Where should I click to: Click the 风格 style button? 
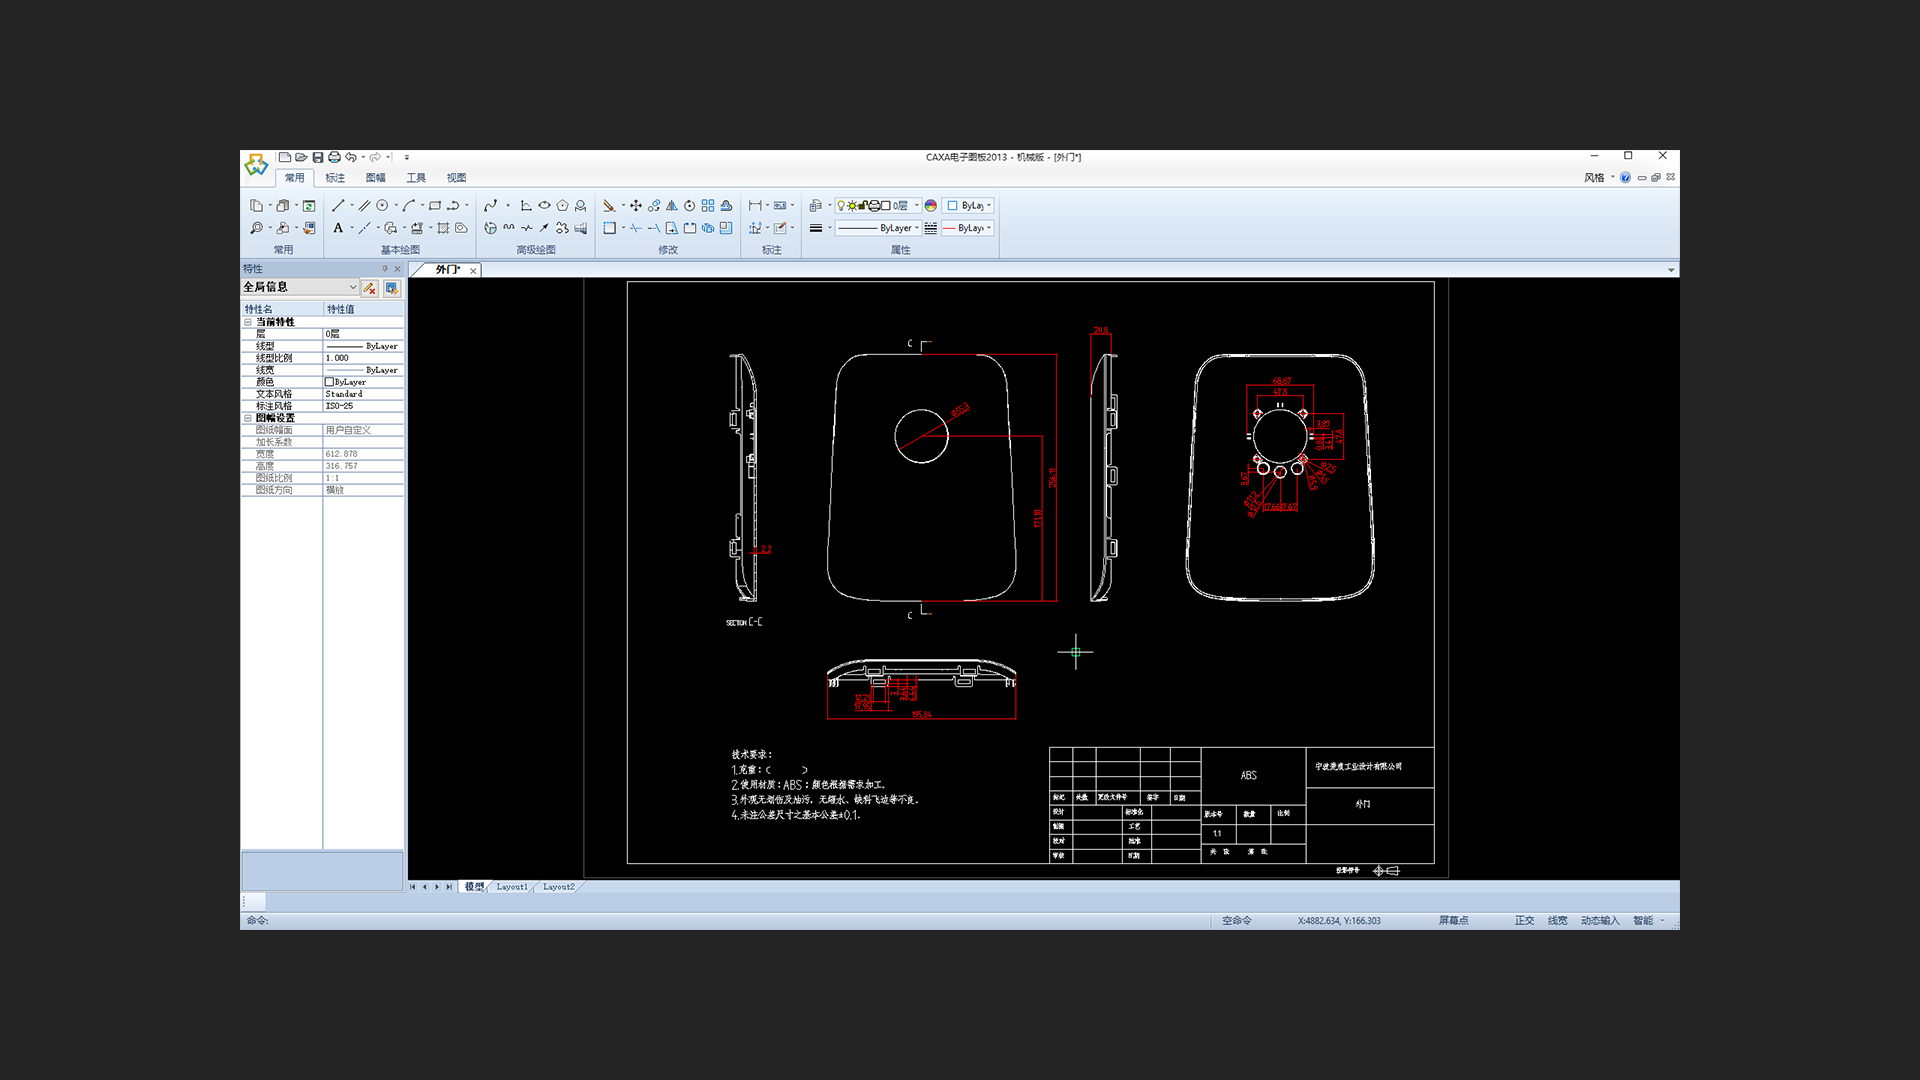pos(1594,178)
